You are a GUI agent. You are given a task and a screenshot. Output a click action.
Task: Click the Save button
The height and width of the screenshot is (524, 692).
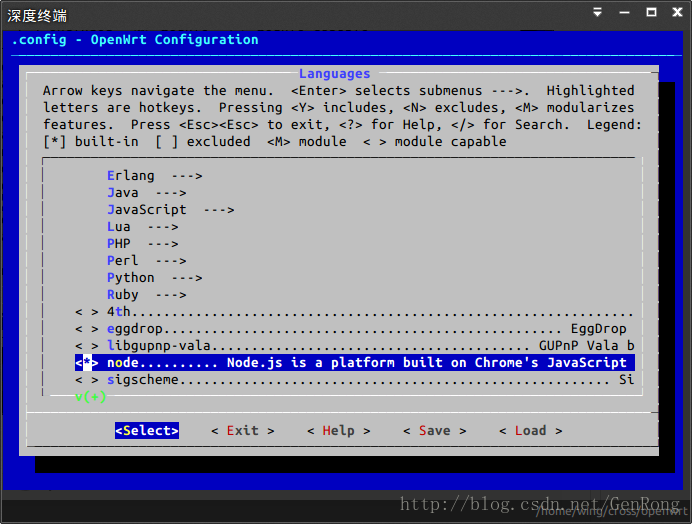(435, 430)
